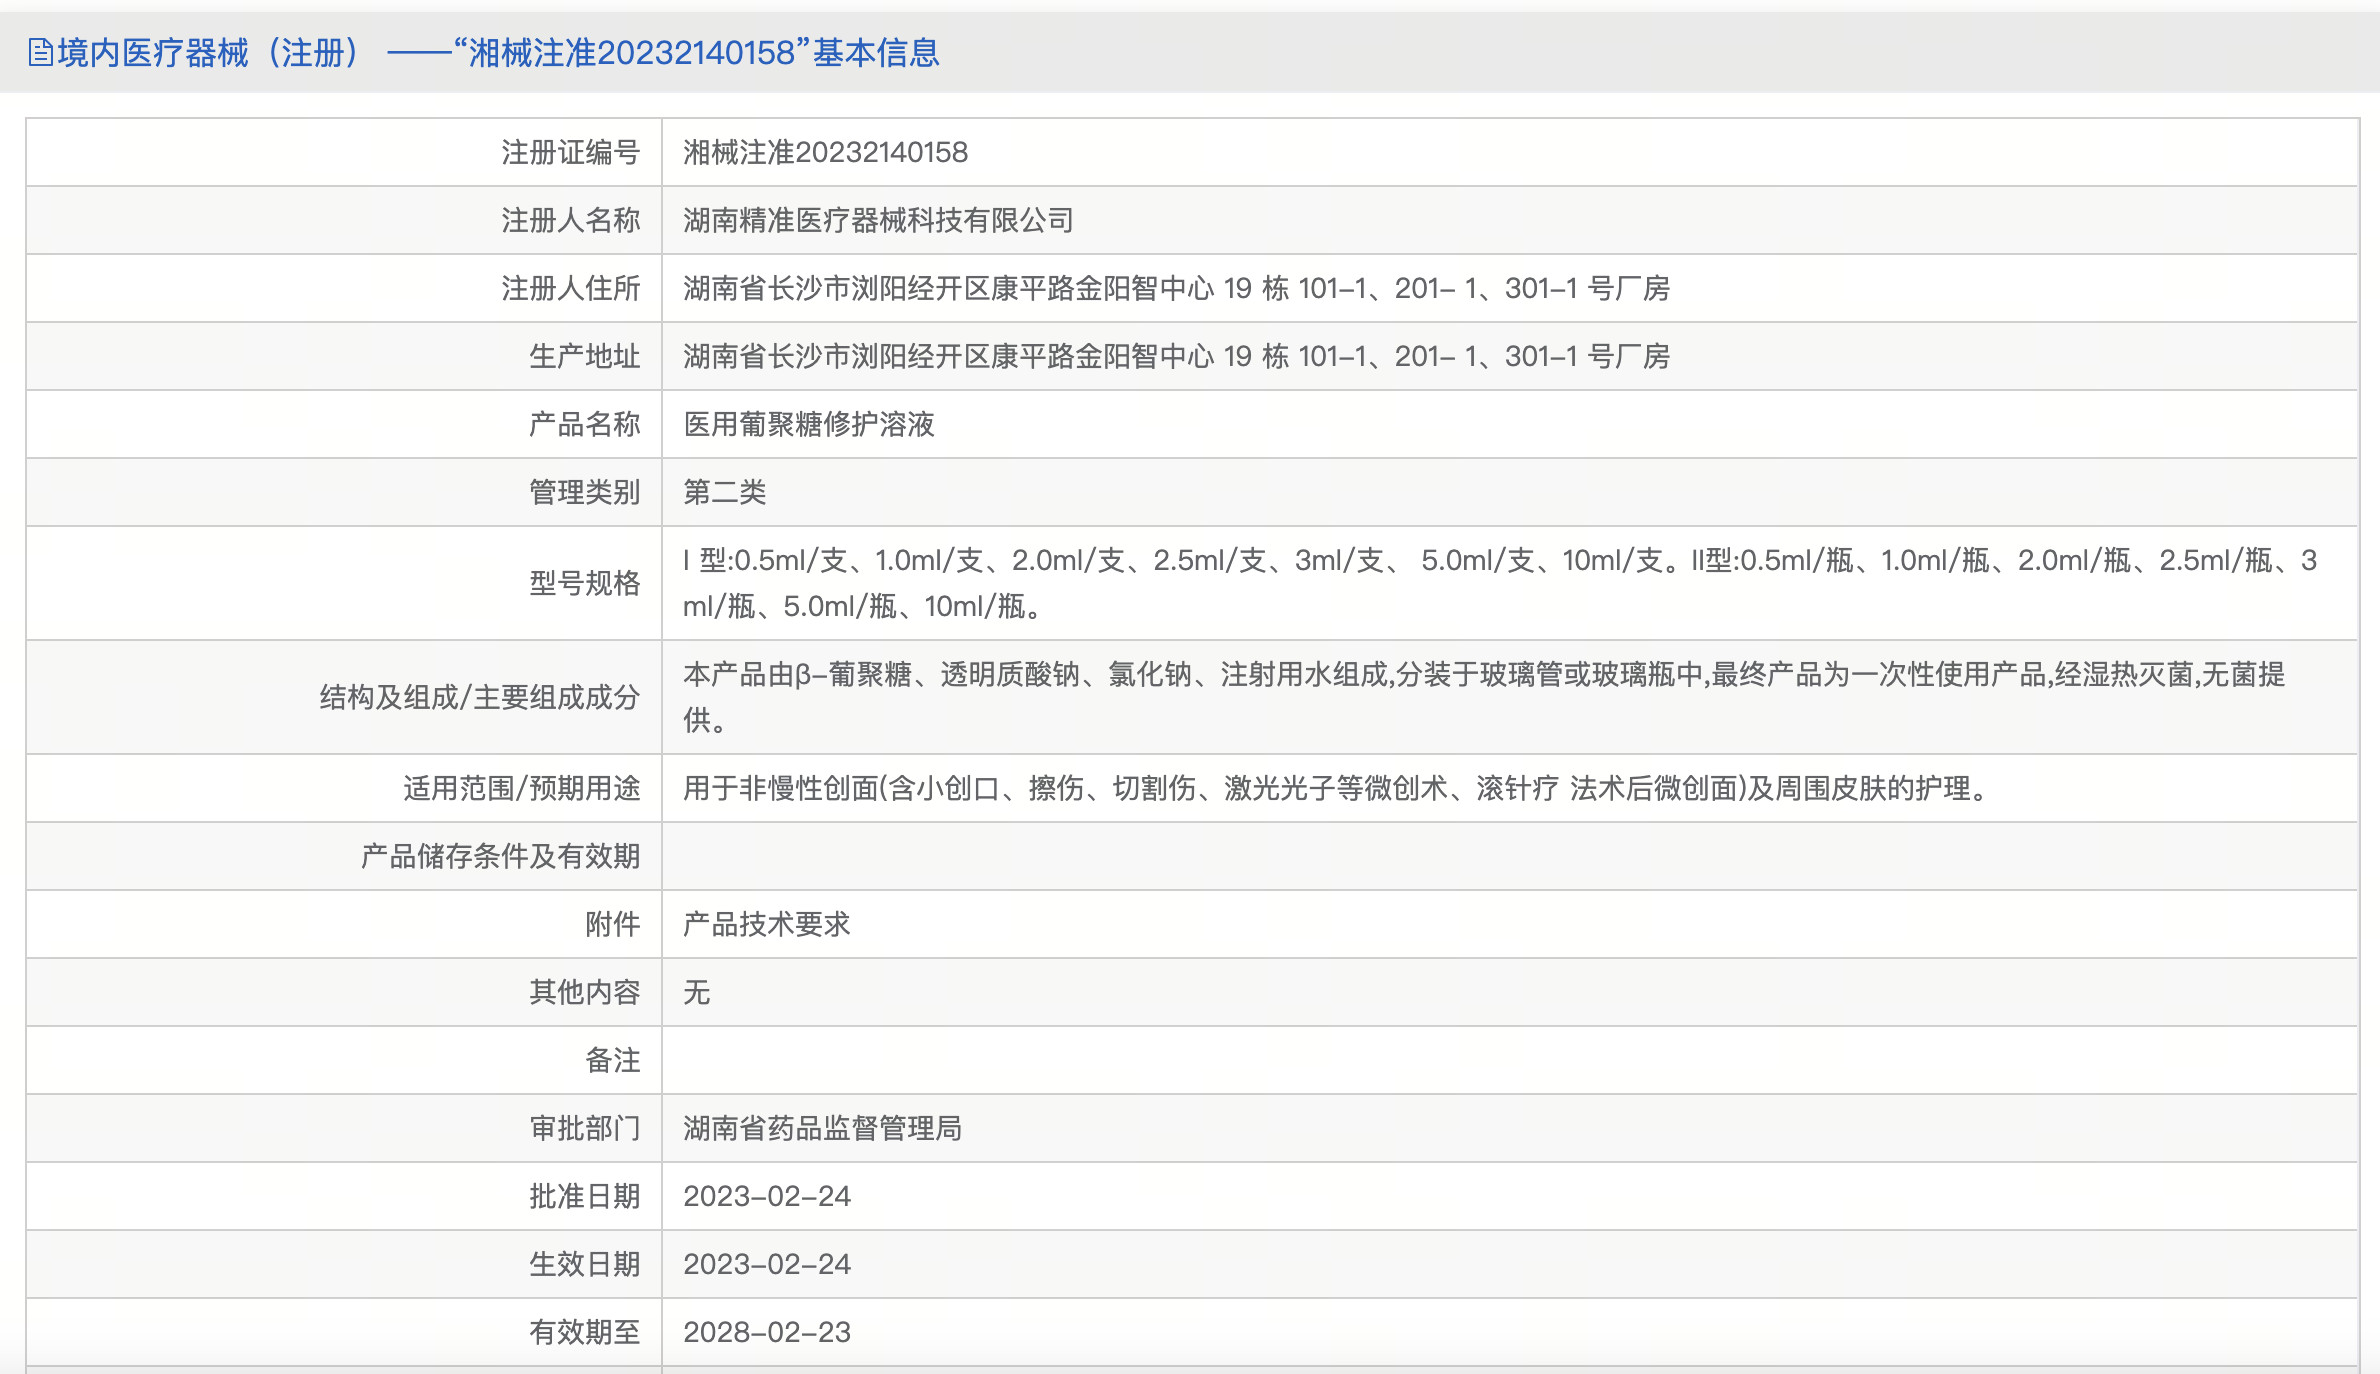This screenshot has height=1374, width=2380.
Task: Click the date 2023-02-24 in the 生效日期 row
Action: [766, 1264]
